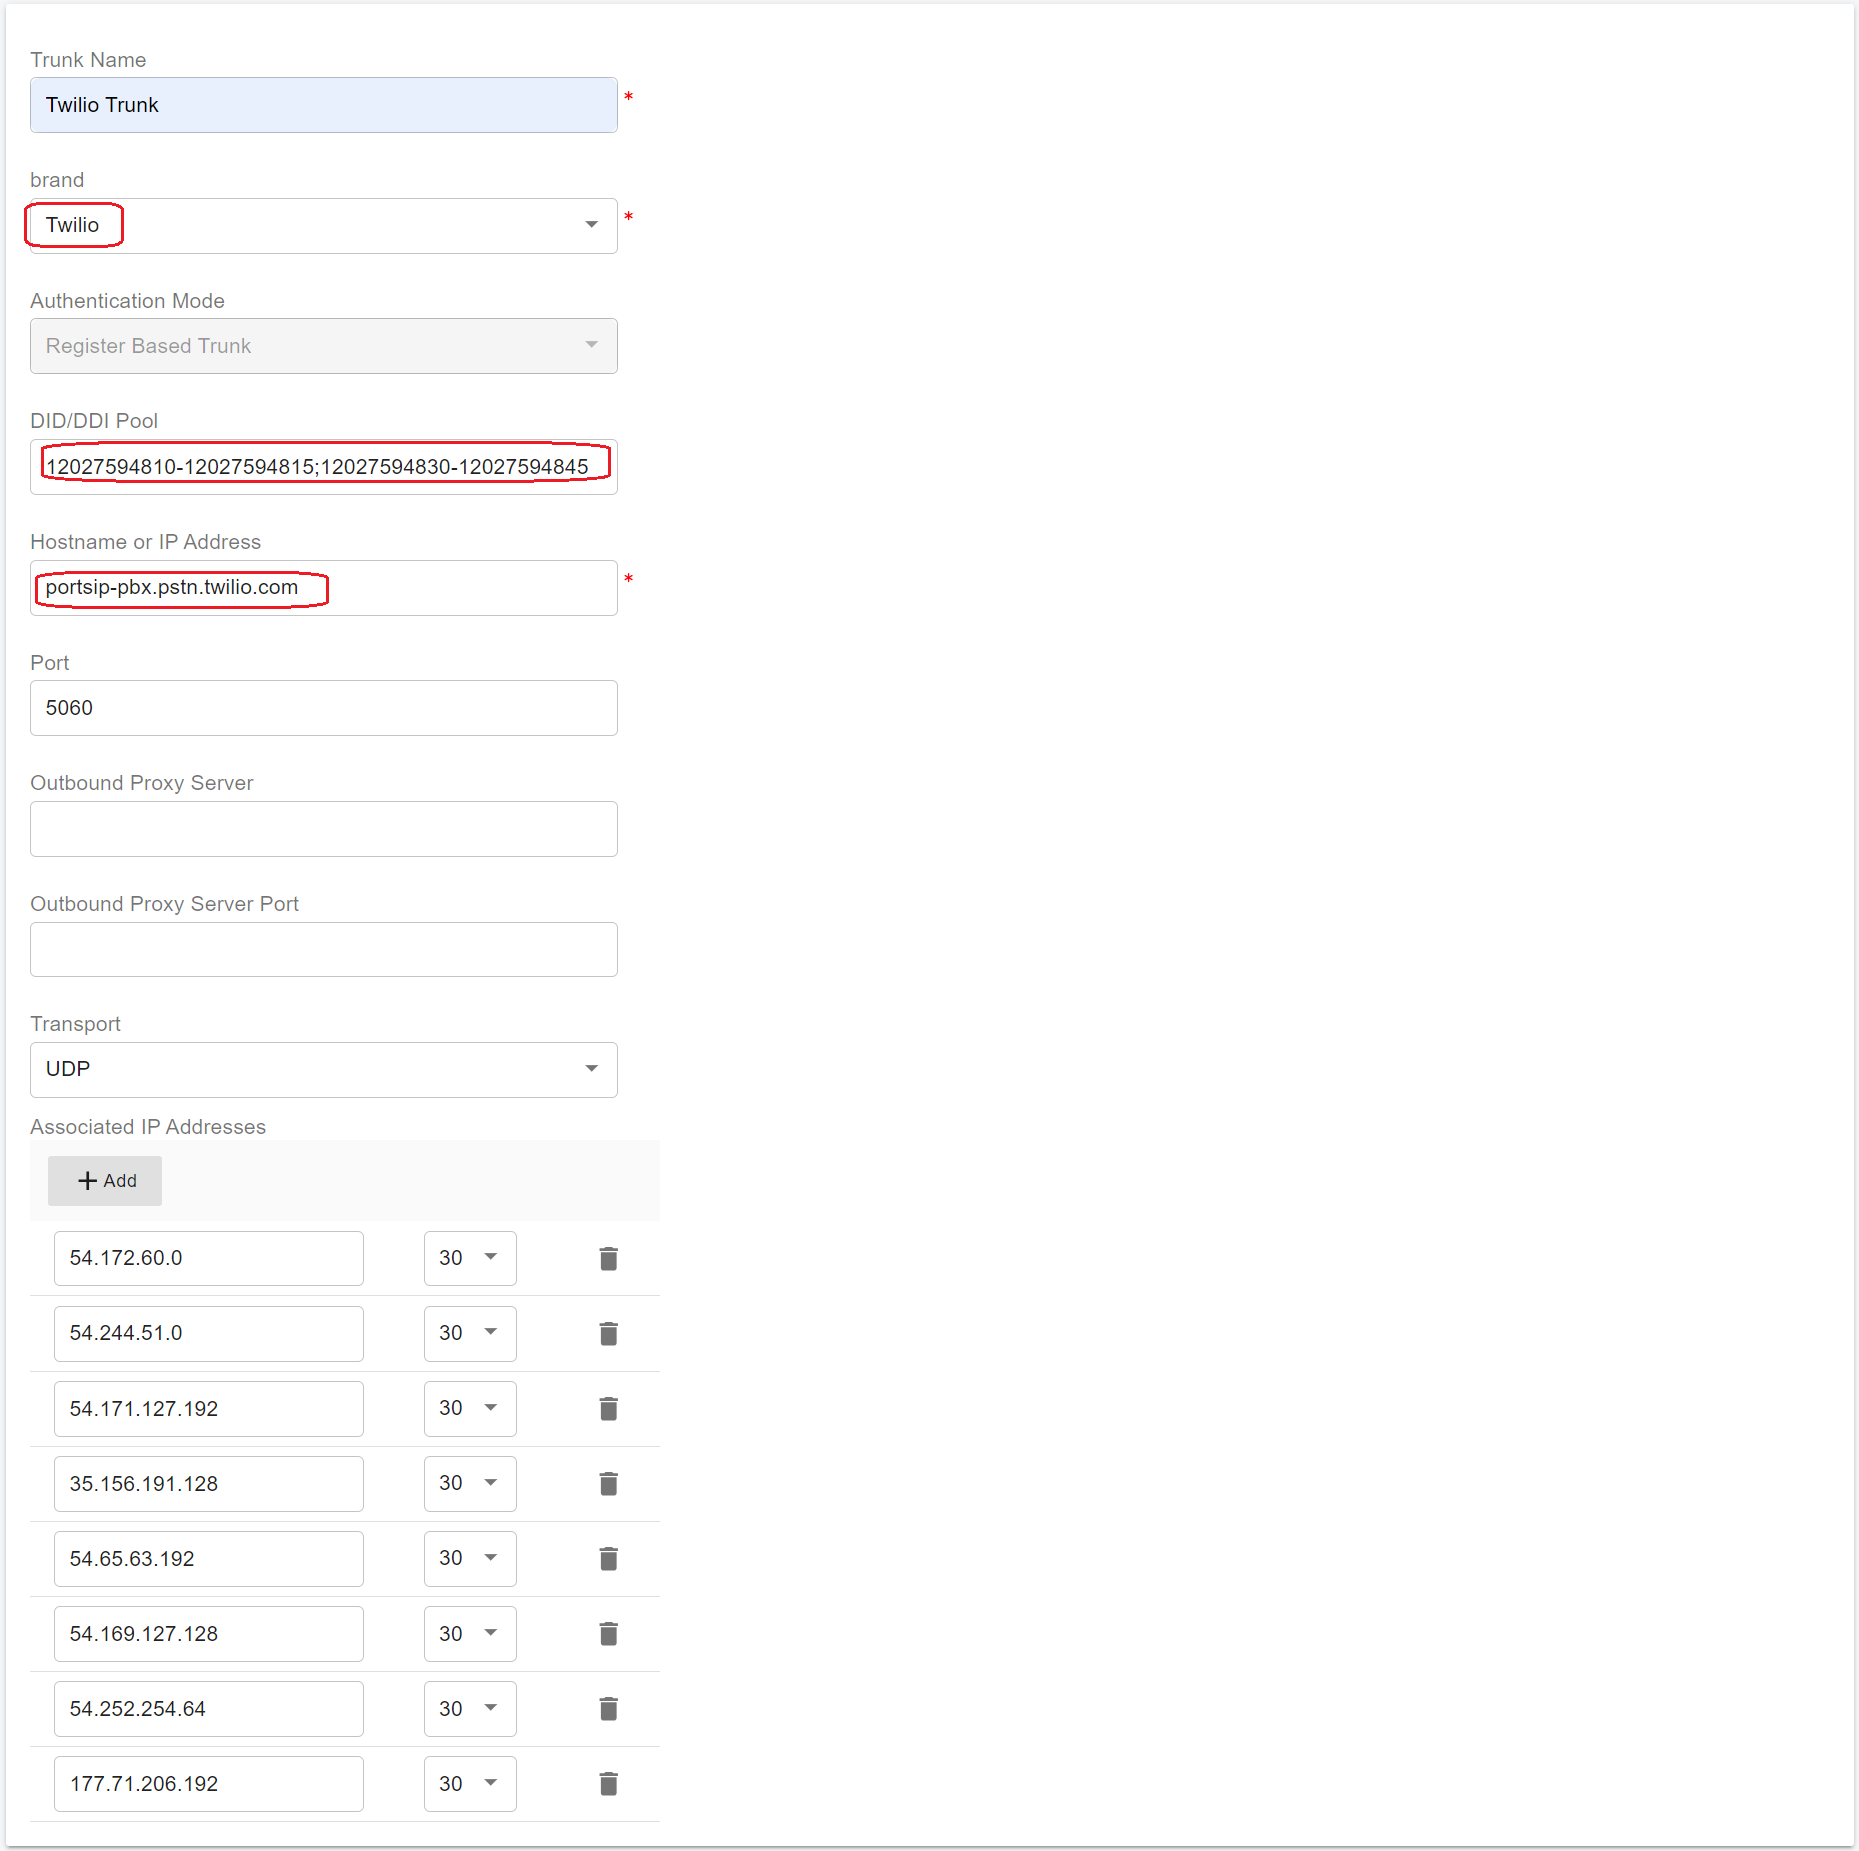The width and height of the screenshot is (1859, 1851).
Task: Click the Add button for IP addresses
Action: 105,1180
